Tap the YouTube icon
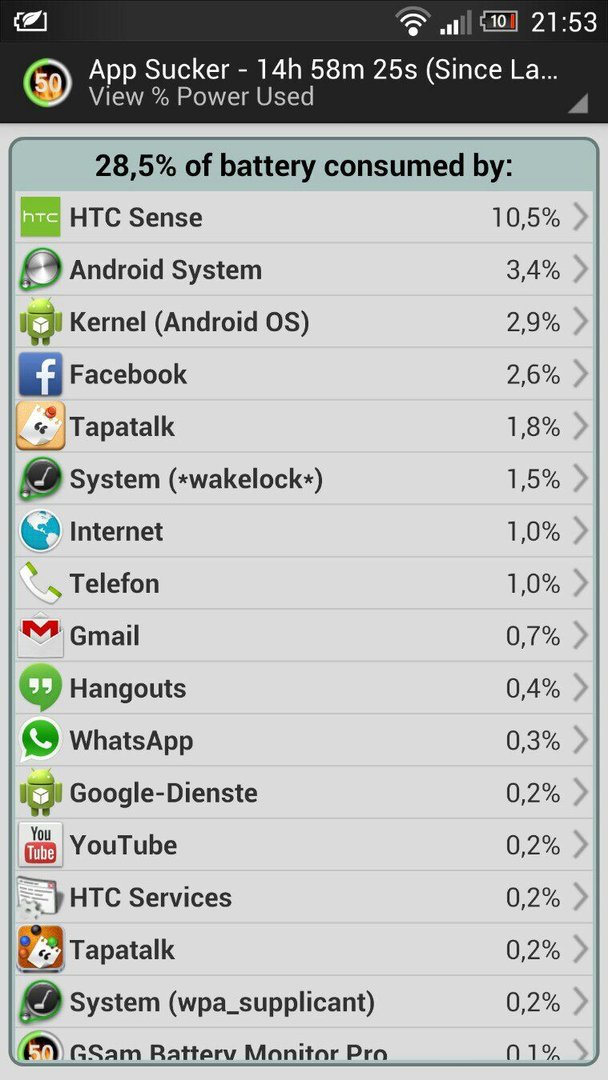This screenshot has width=608, height=1080. click(40, 845)
